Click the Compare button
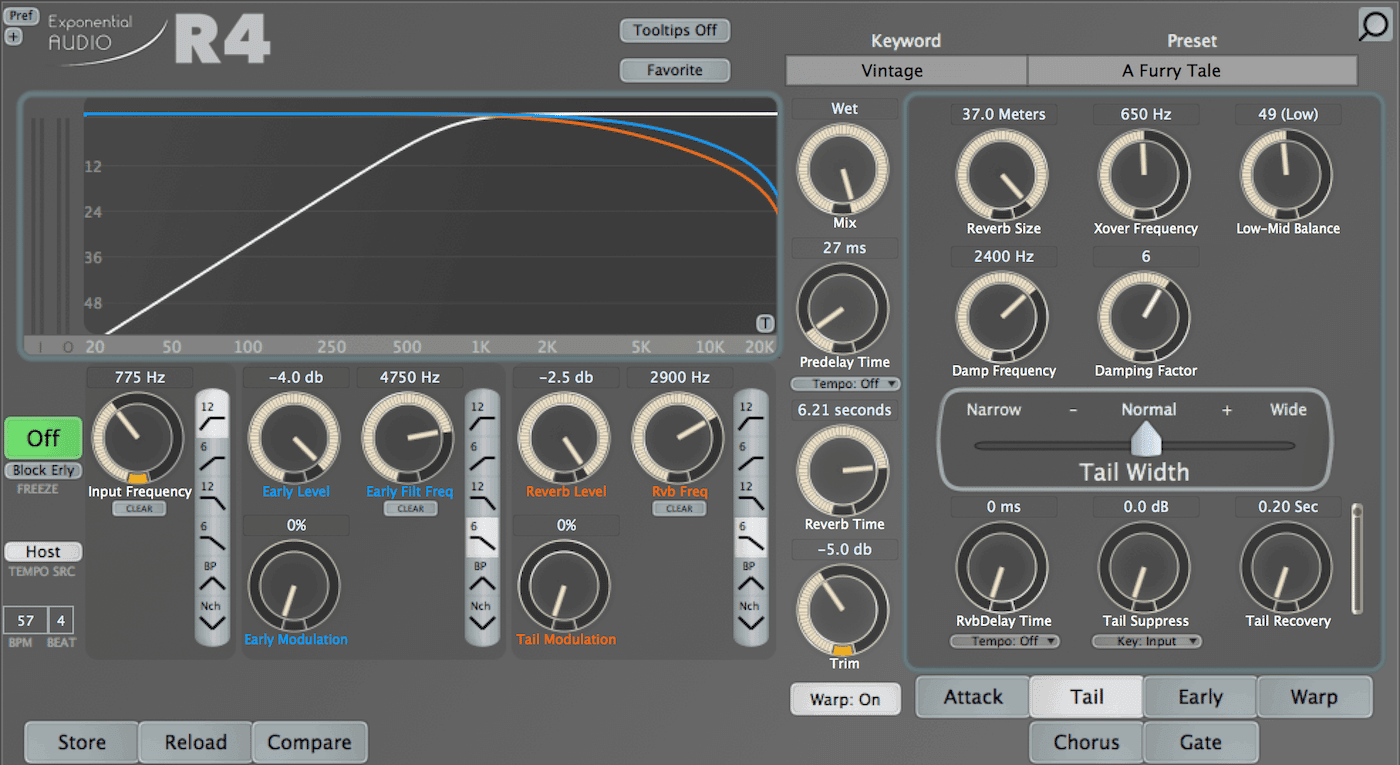 309,742
